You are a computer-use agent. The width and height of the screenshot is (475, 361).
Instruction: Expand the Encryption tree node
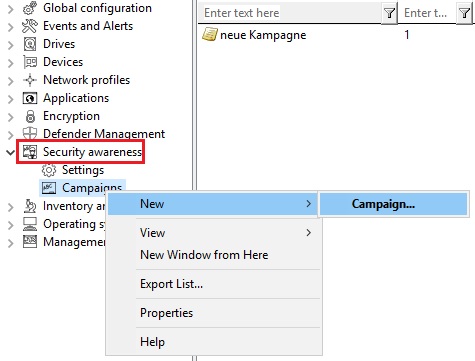(10, 117)
